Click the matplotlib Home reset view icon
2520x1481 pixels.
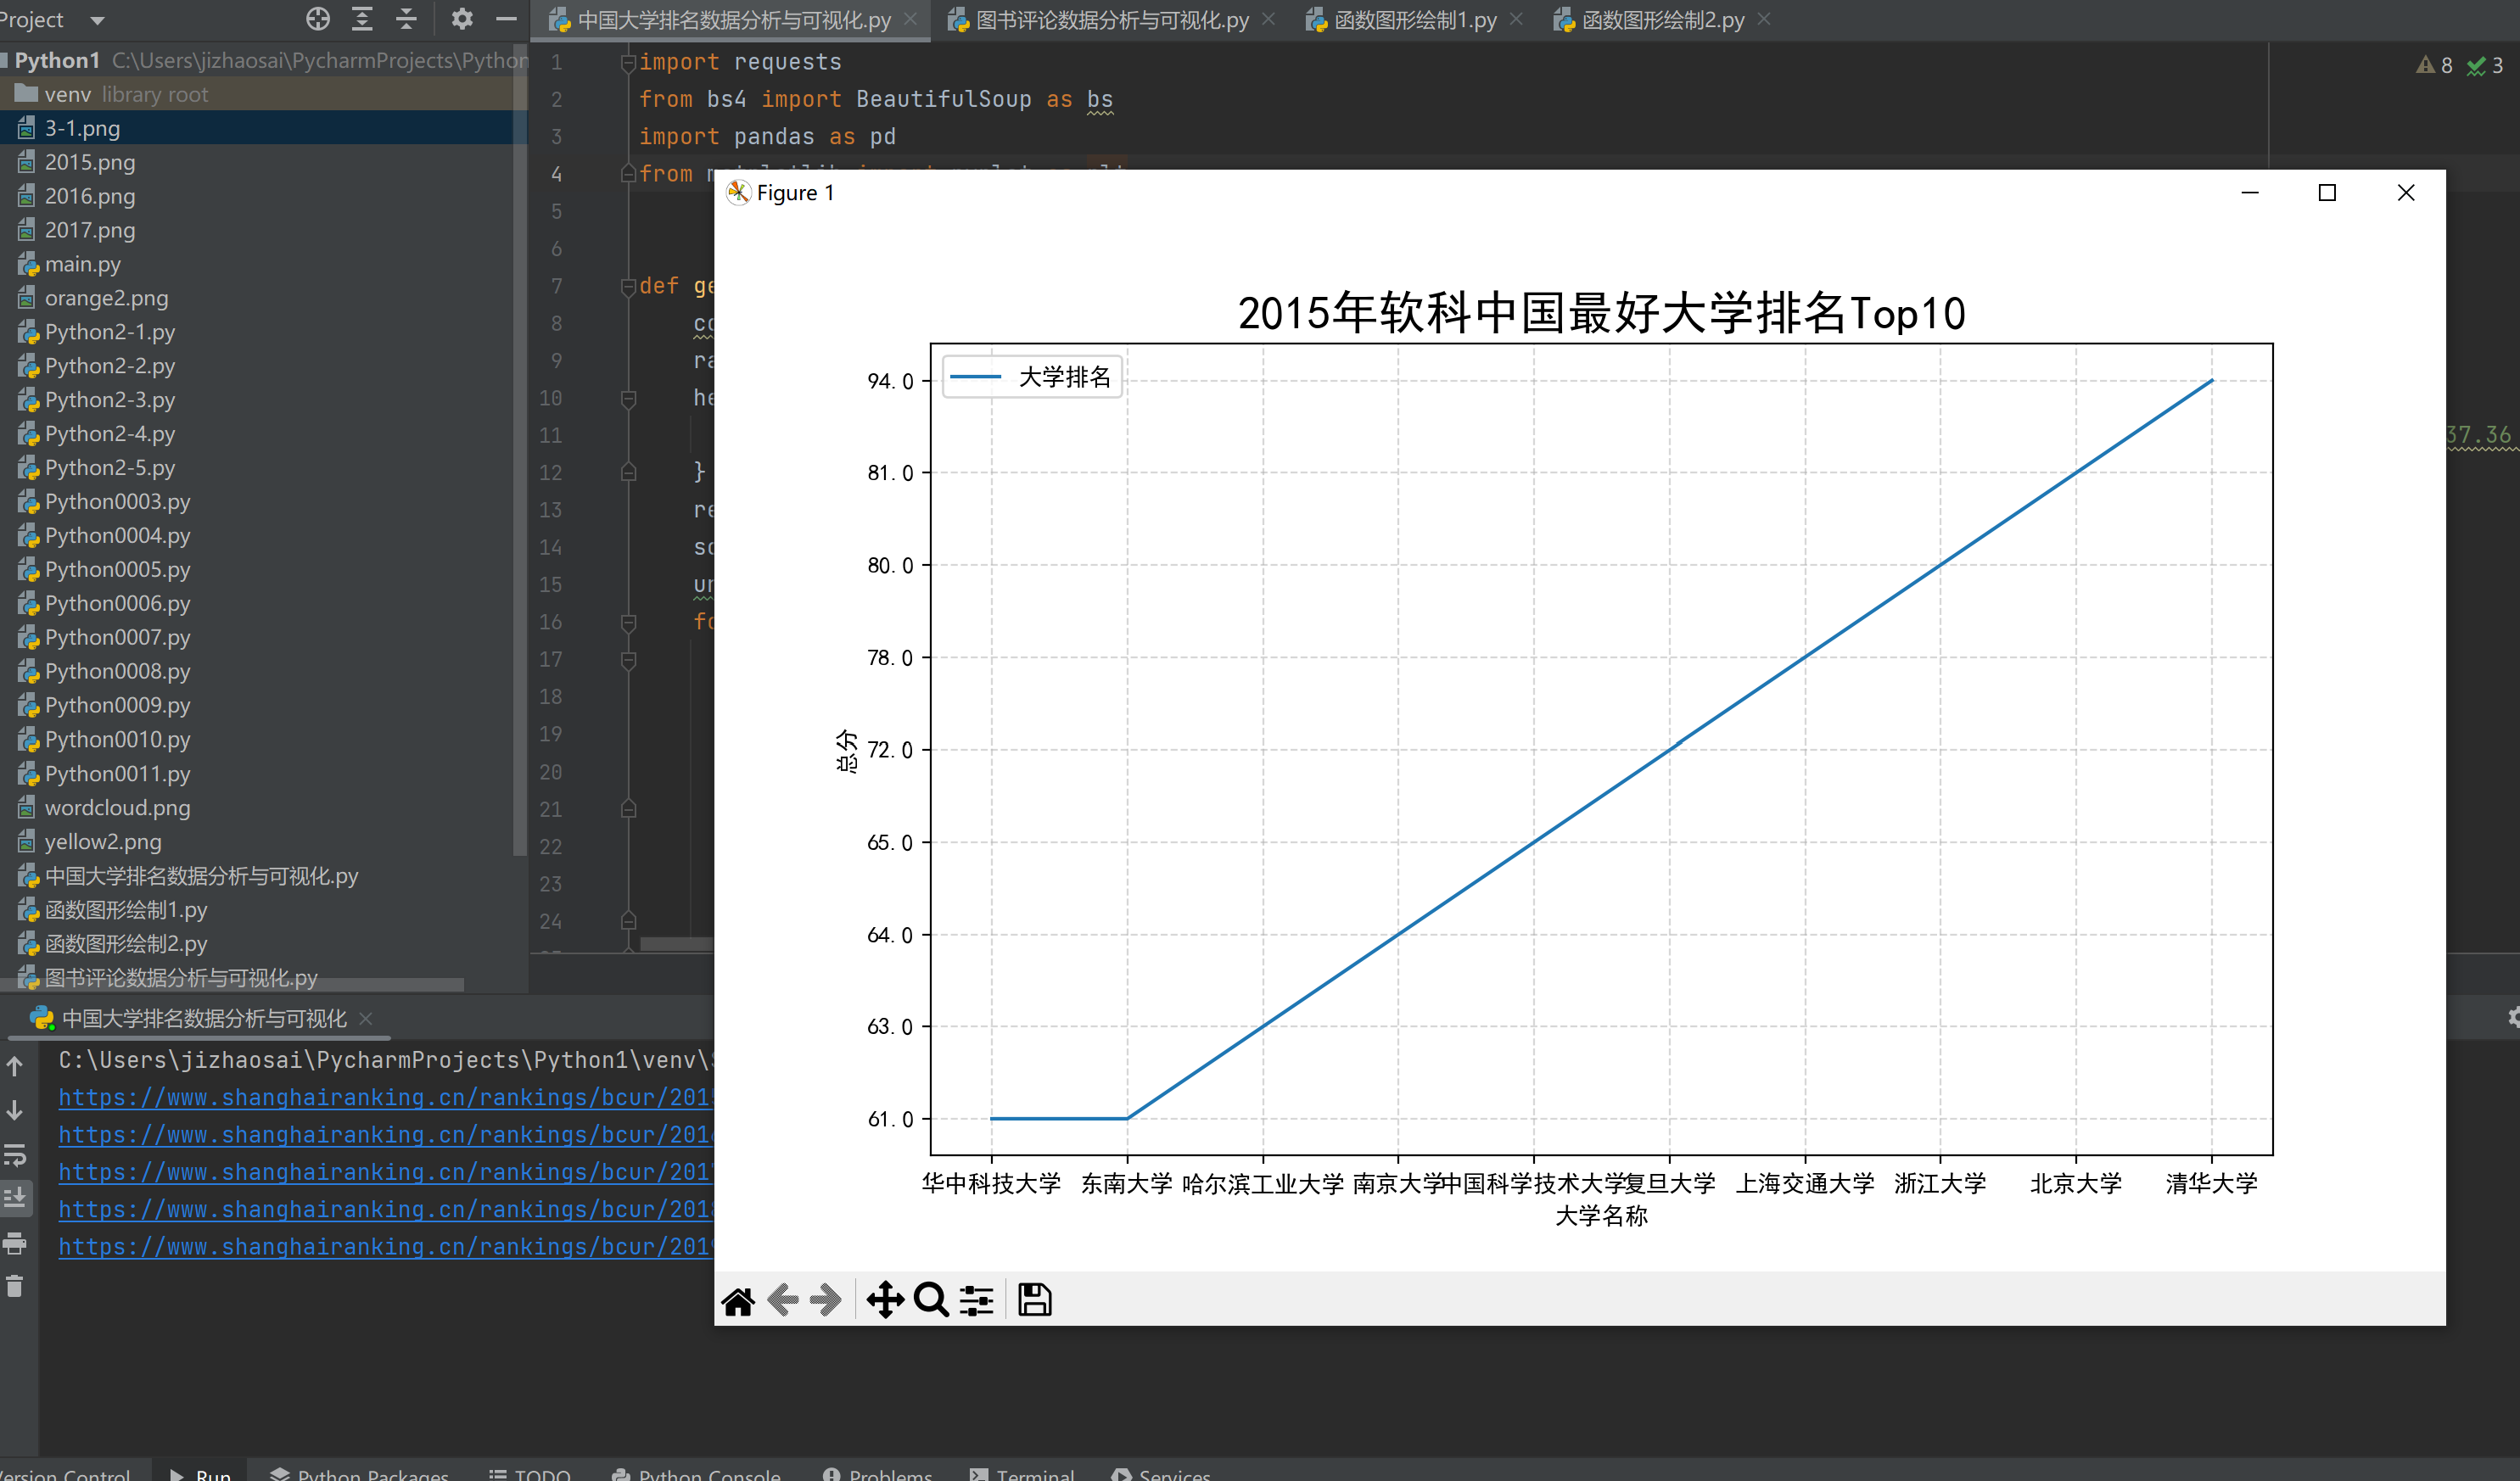pyautogui.click(x=738, y=1301)
